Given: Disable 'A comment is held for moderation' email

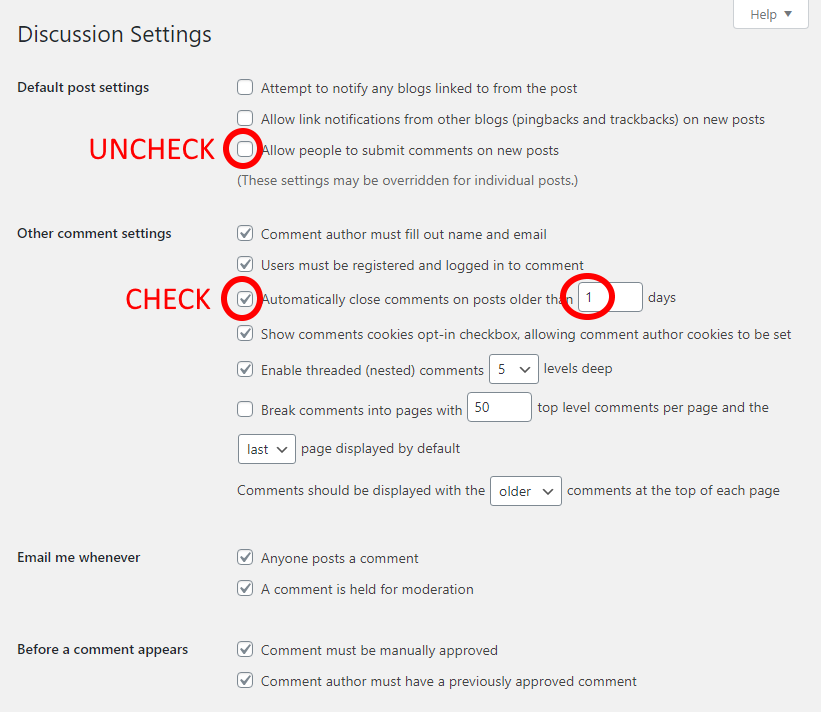Looking at the screenshot, I should click(x=245, y=588).
